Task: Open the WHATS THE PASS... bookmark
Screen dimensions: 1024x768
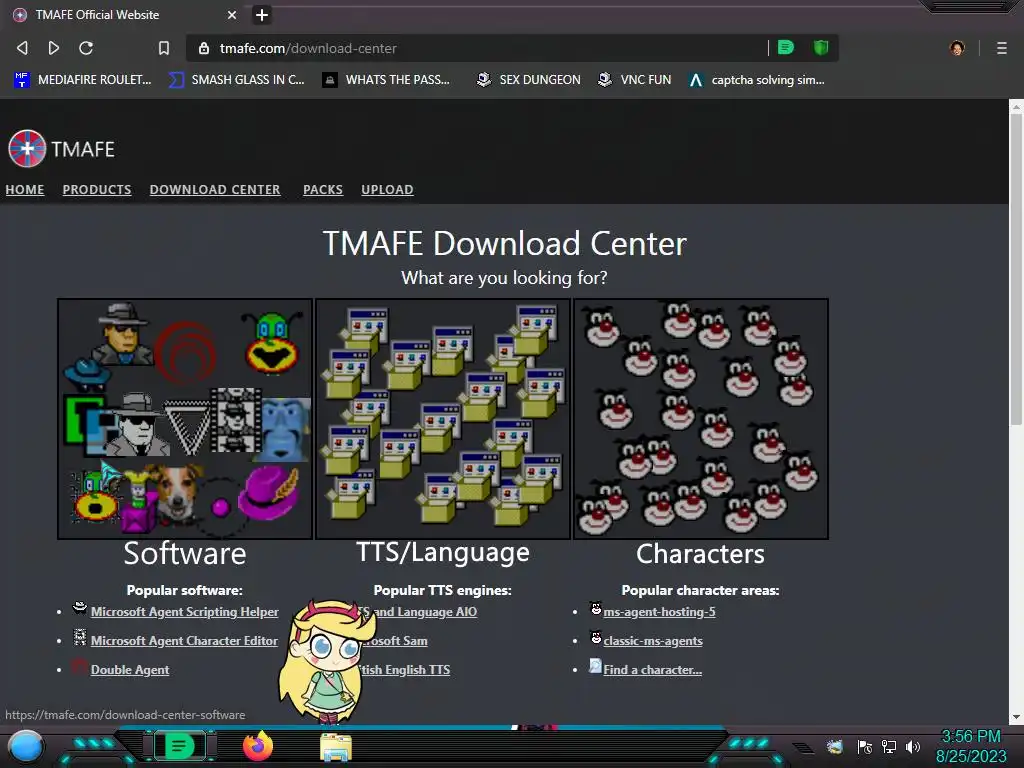Action: click(387, 80)
